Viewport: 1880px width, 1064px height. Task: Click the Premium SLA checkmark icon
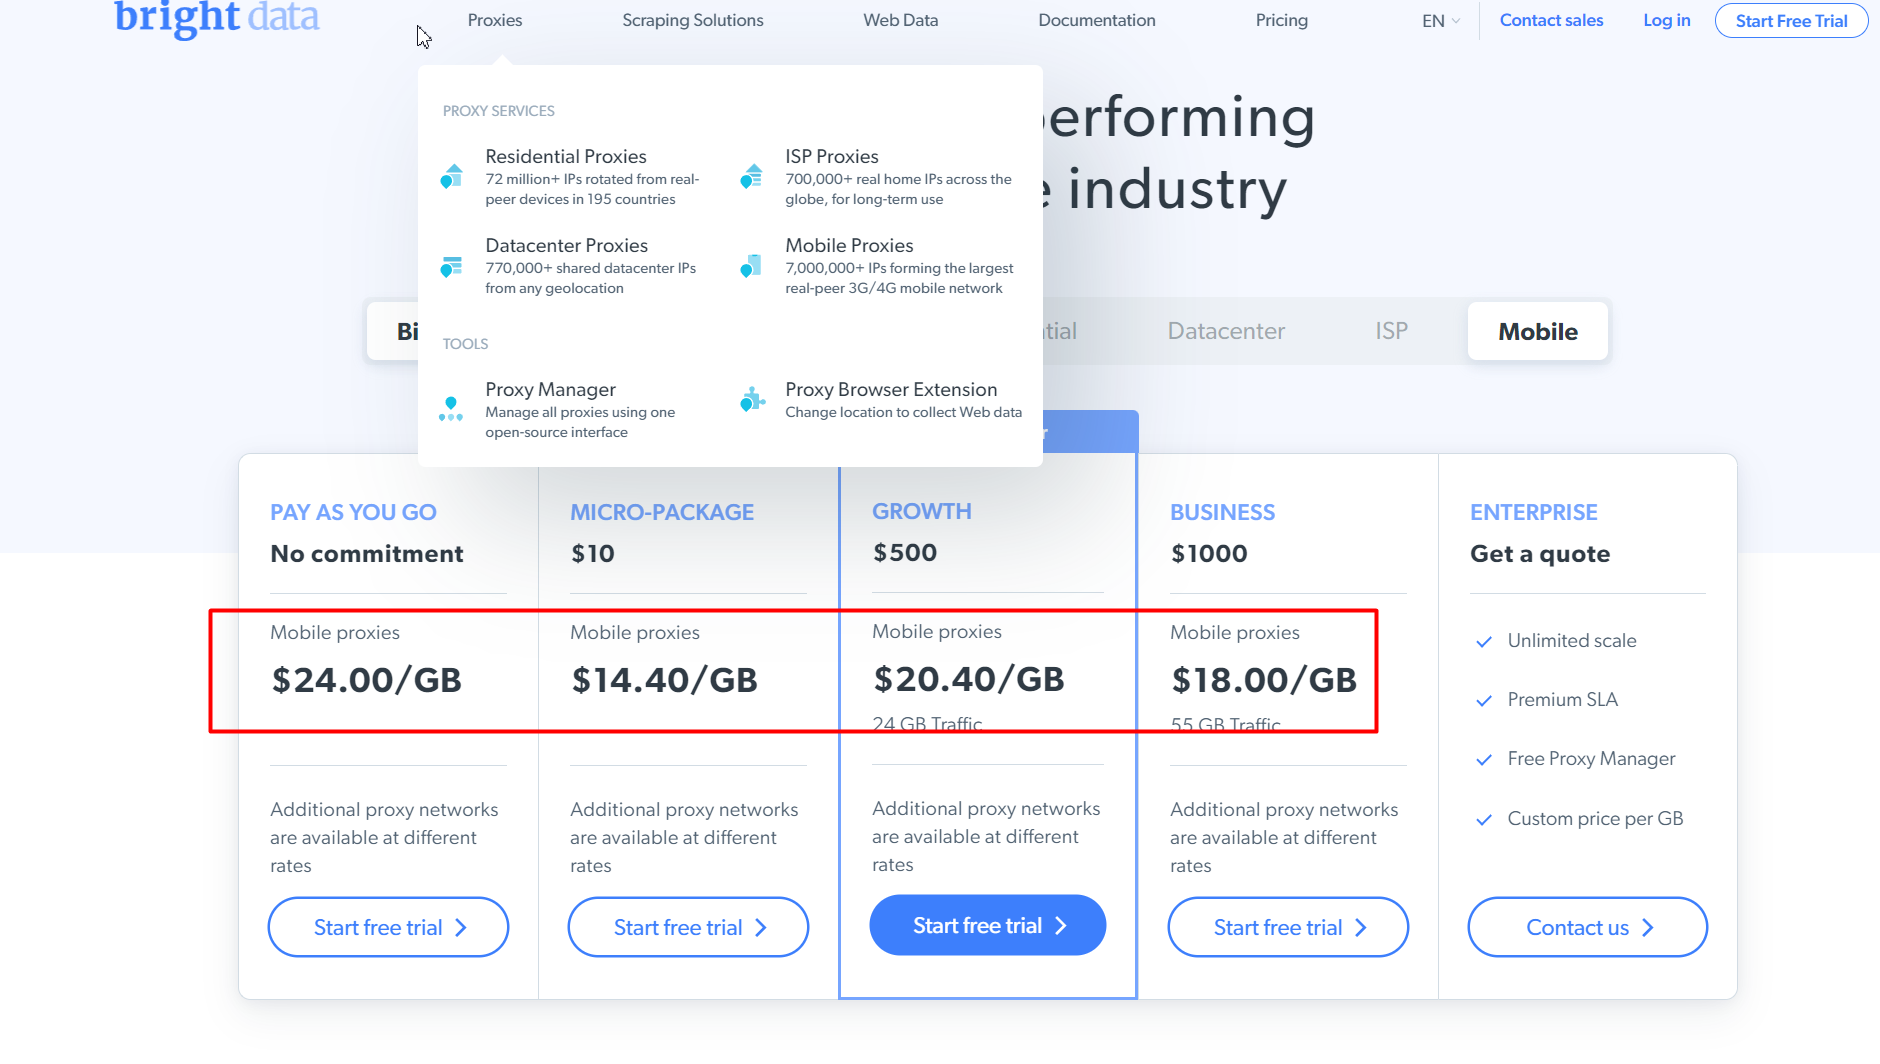pyautogui.click(x=1484, y=701)
